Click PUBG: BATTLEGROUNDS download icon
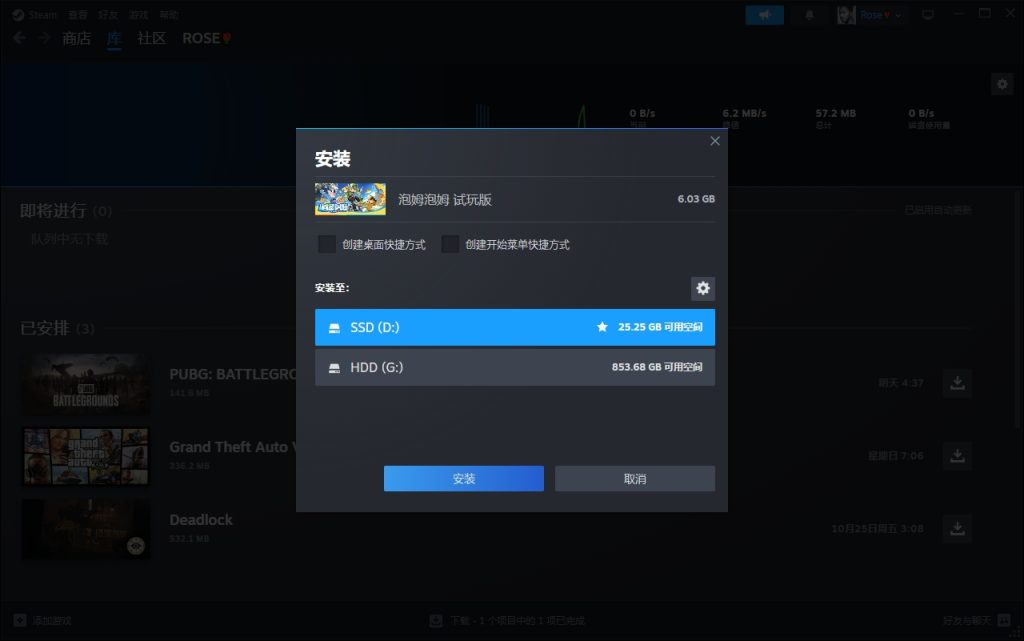Image resolution: width=1024 pixels, height=641 pixels. (x=957, y=383)
